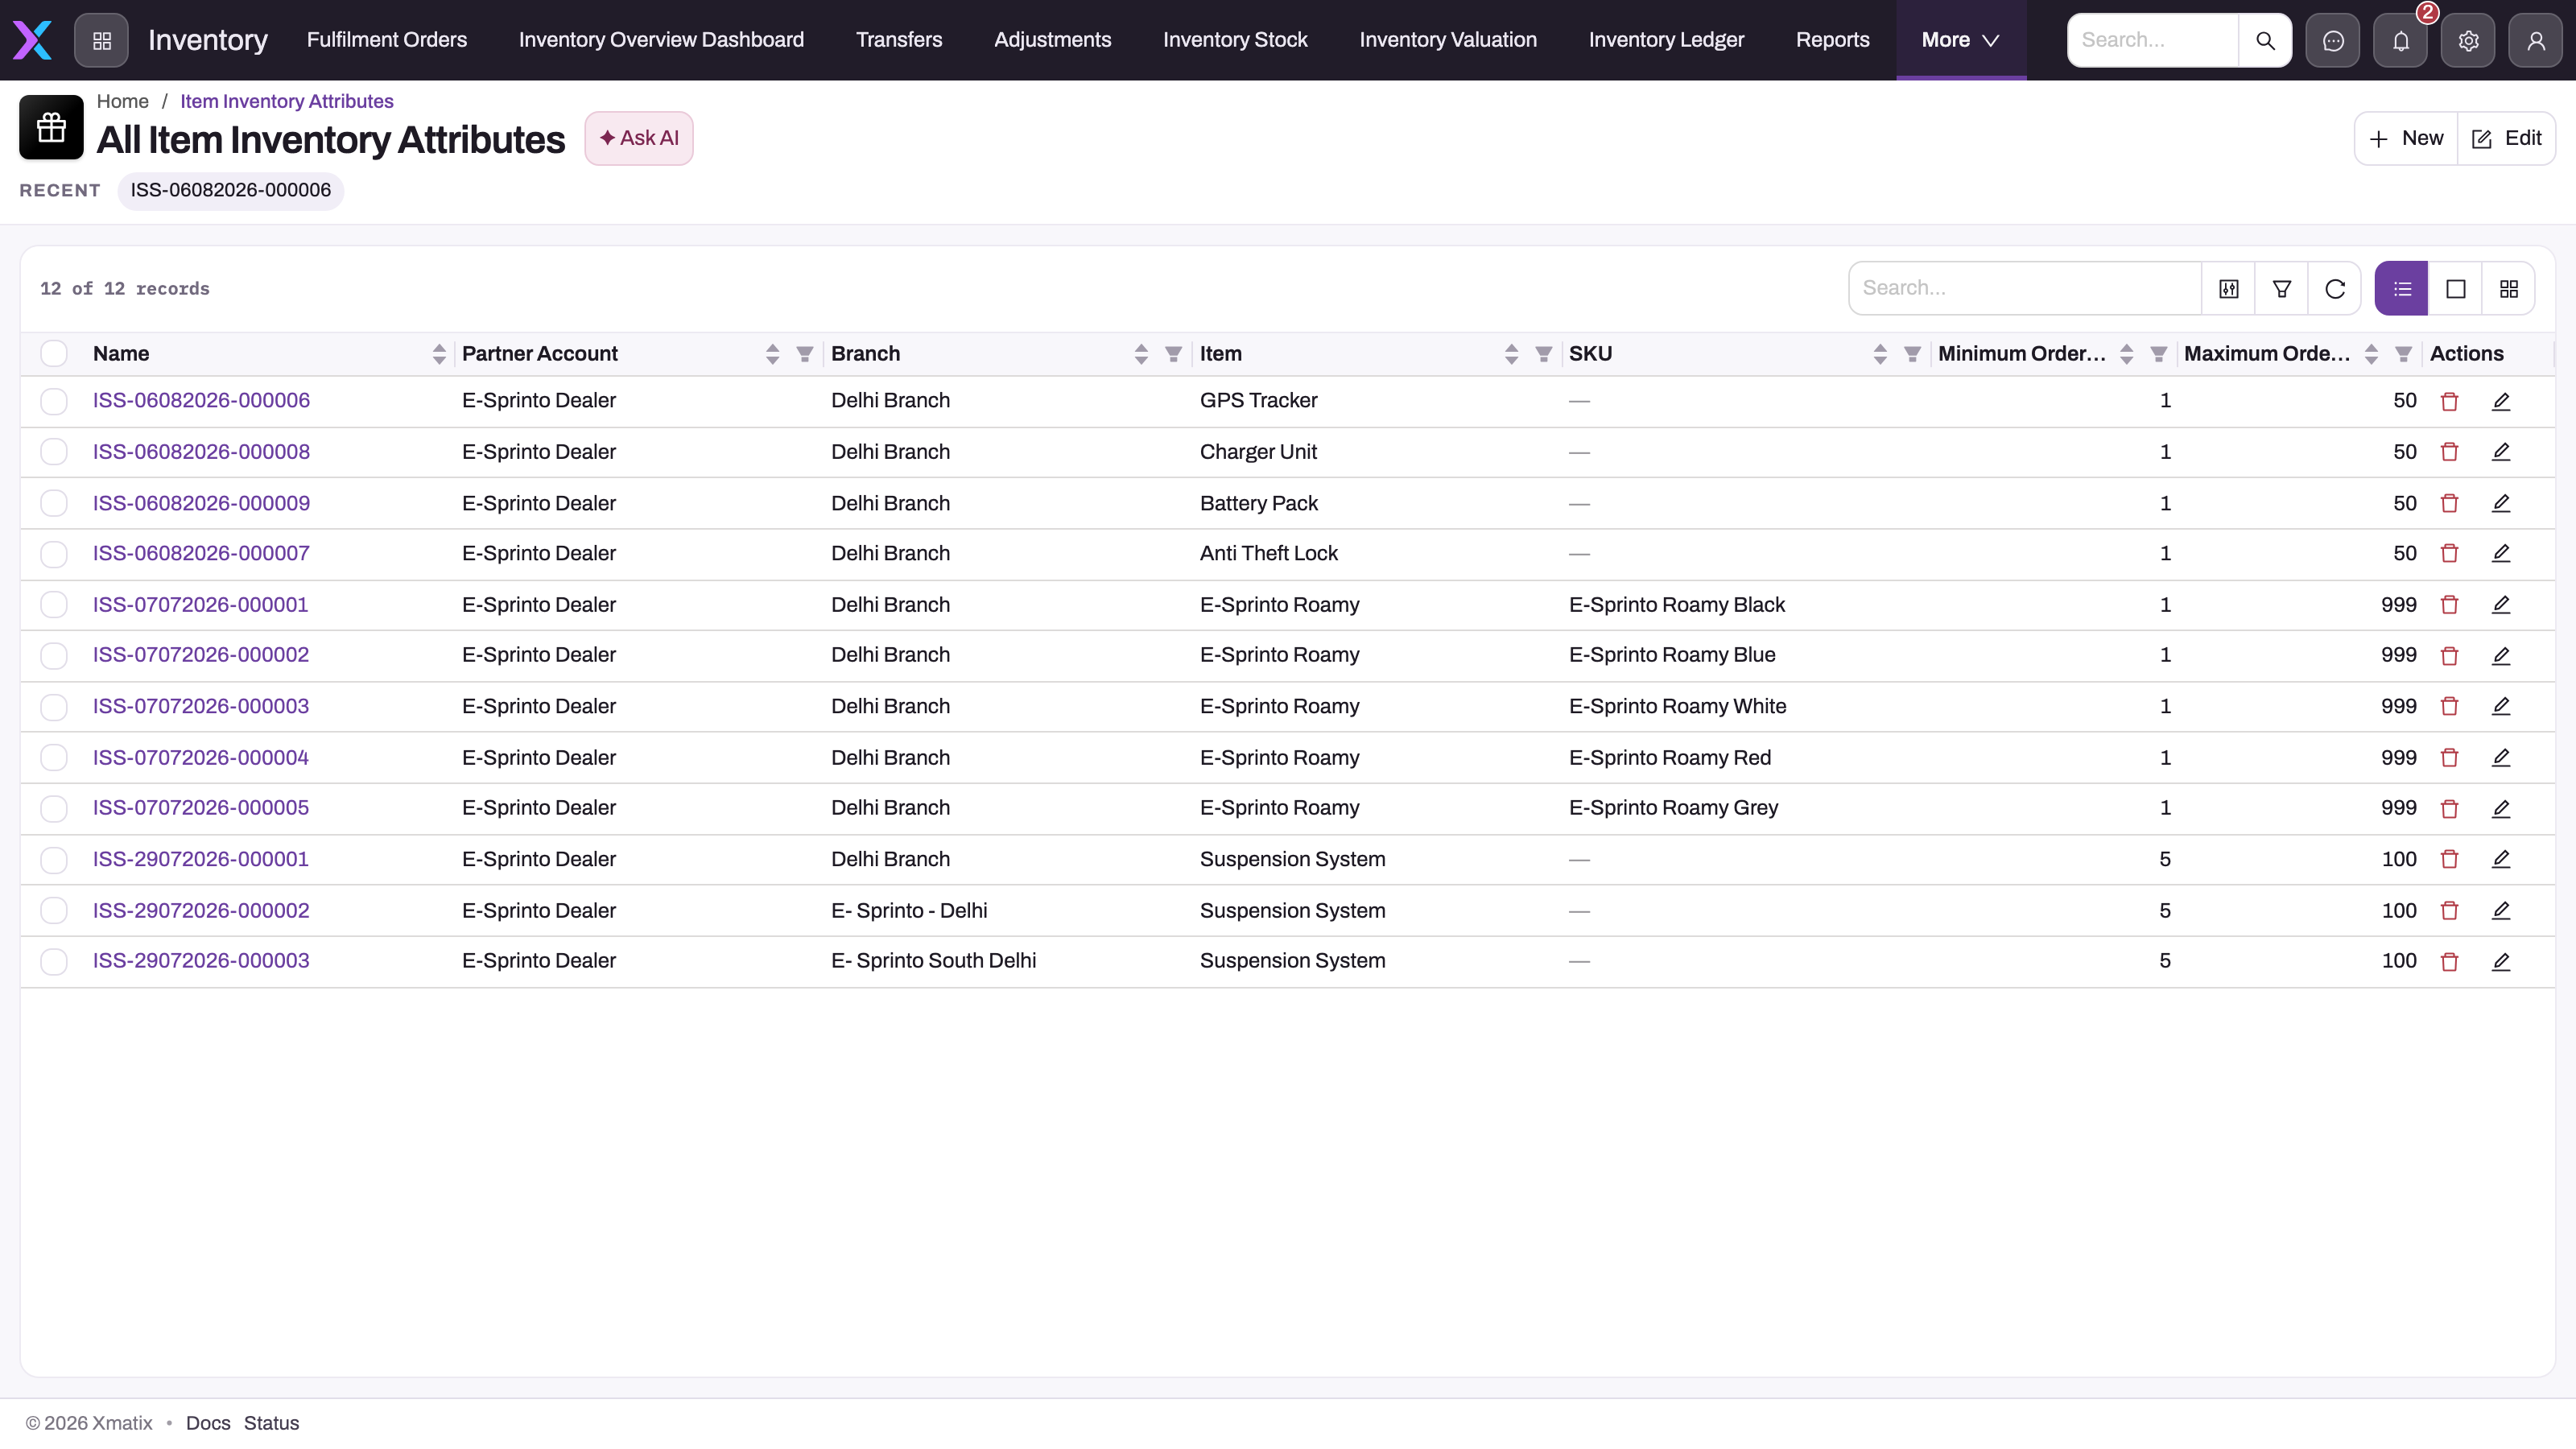Delete the Anti Theft Lock row
This screenshot has height=1449, width=2576.
2449,553
